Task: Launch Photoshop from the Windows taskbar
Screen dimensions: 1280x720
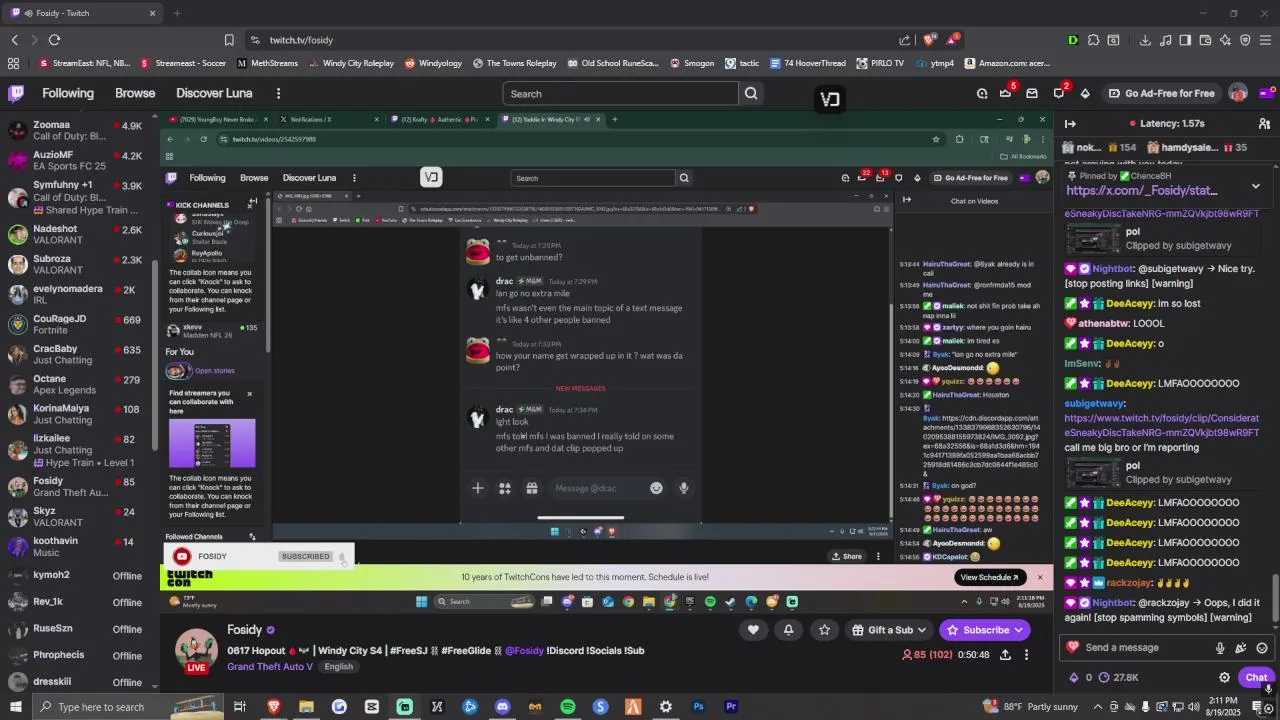Action: [x=699, y=707]
